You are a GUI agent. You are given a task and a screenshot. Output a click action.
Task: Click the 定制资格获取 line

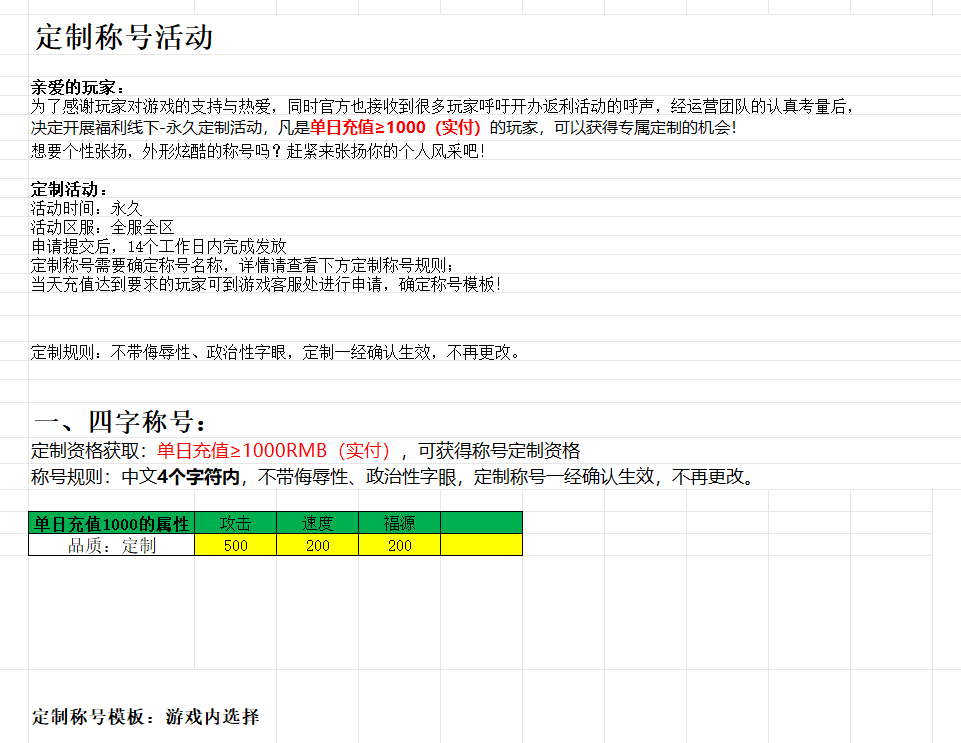[x=306, y=451]
